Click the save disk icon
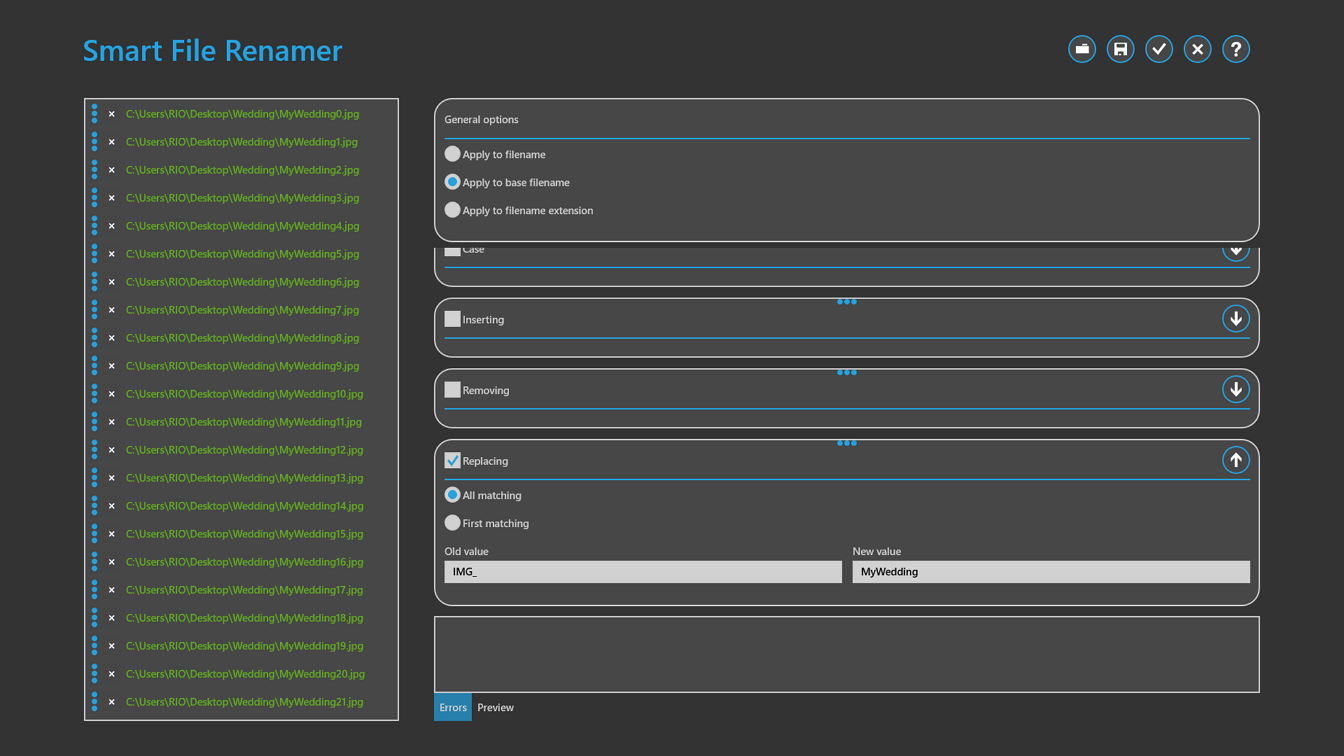This screenshot has height=756, width=1344. 1120,49
